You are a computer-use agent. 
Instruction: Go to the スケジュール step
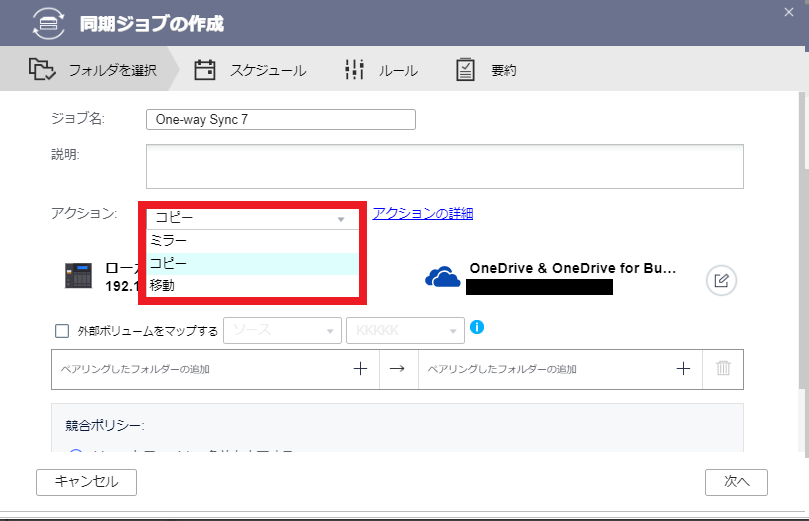coord(268,70)
